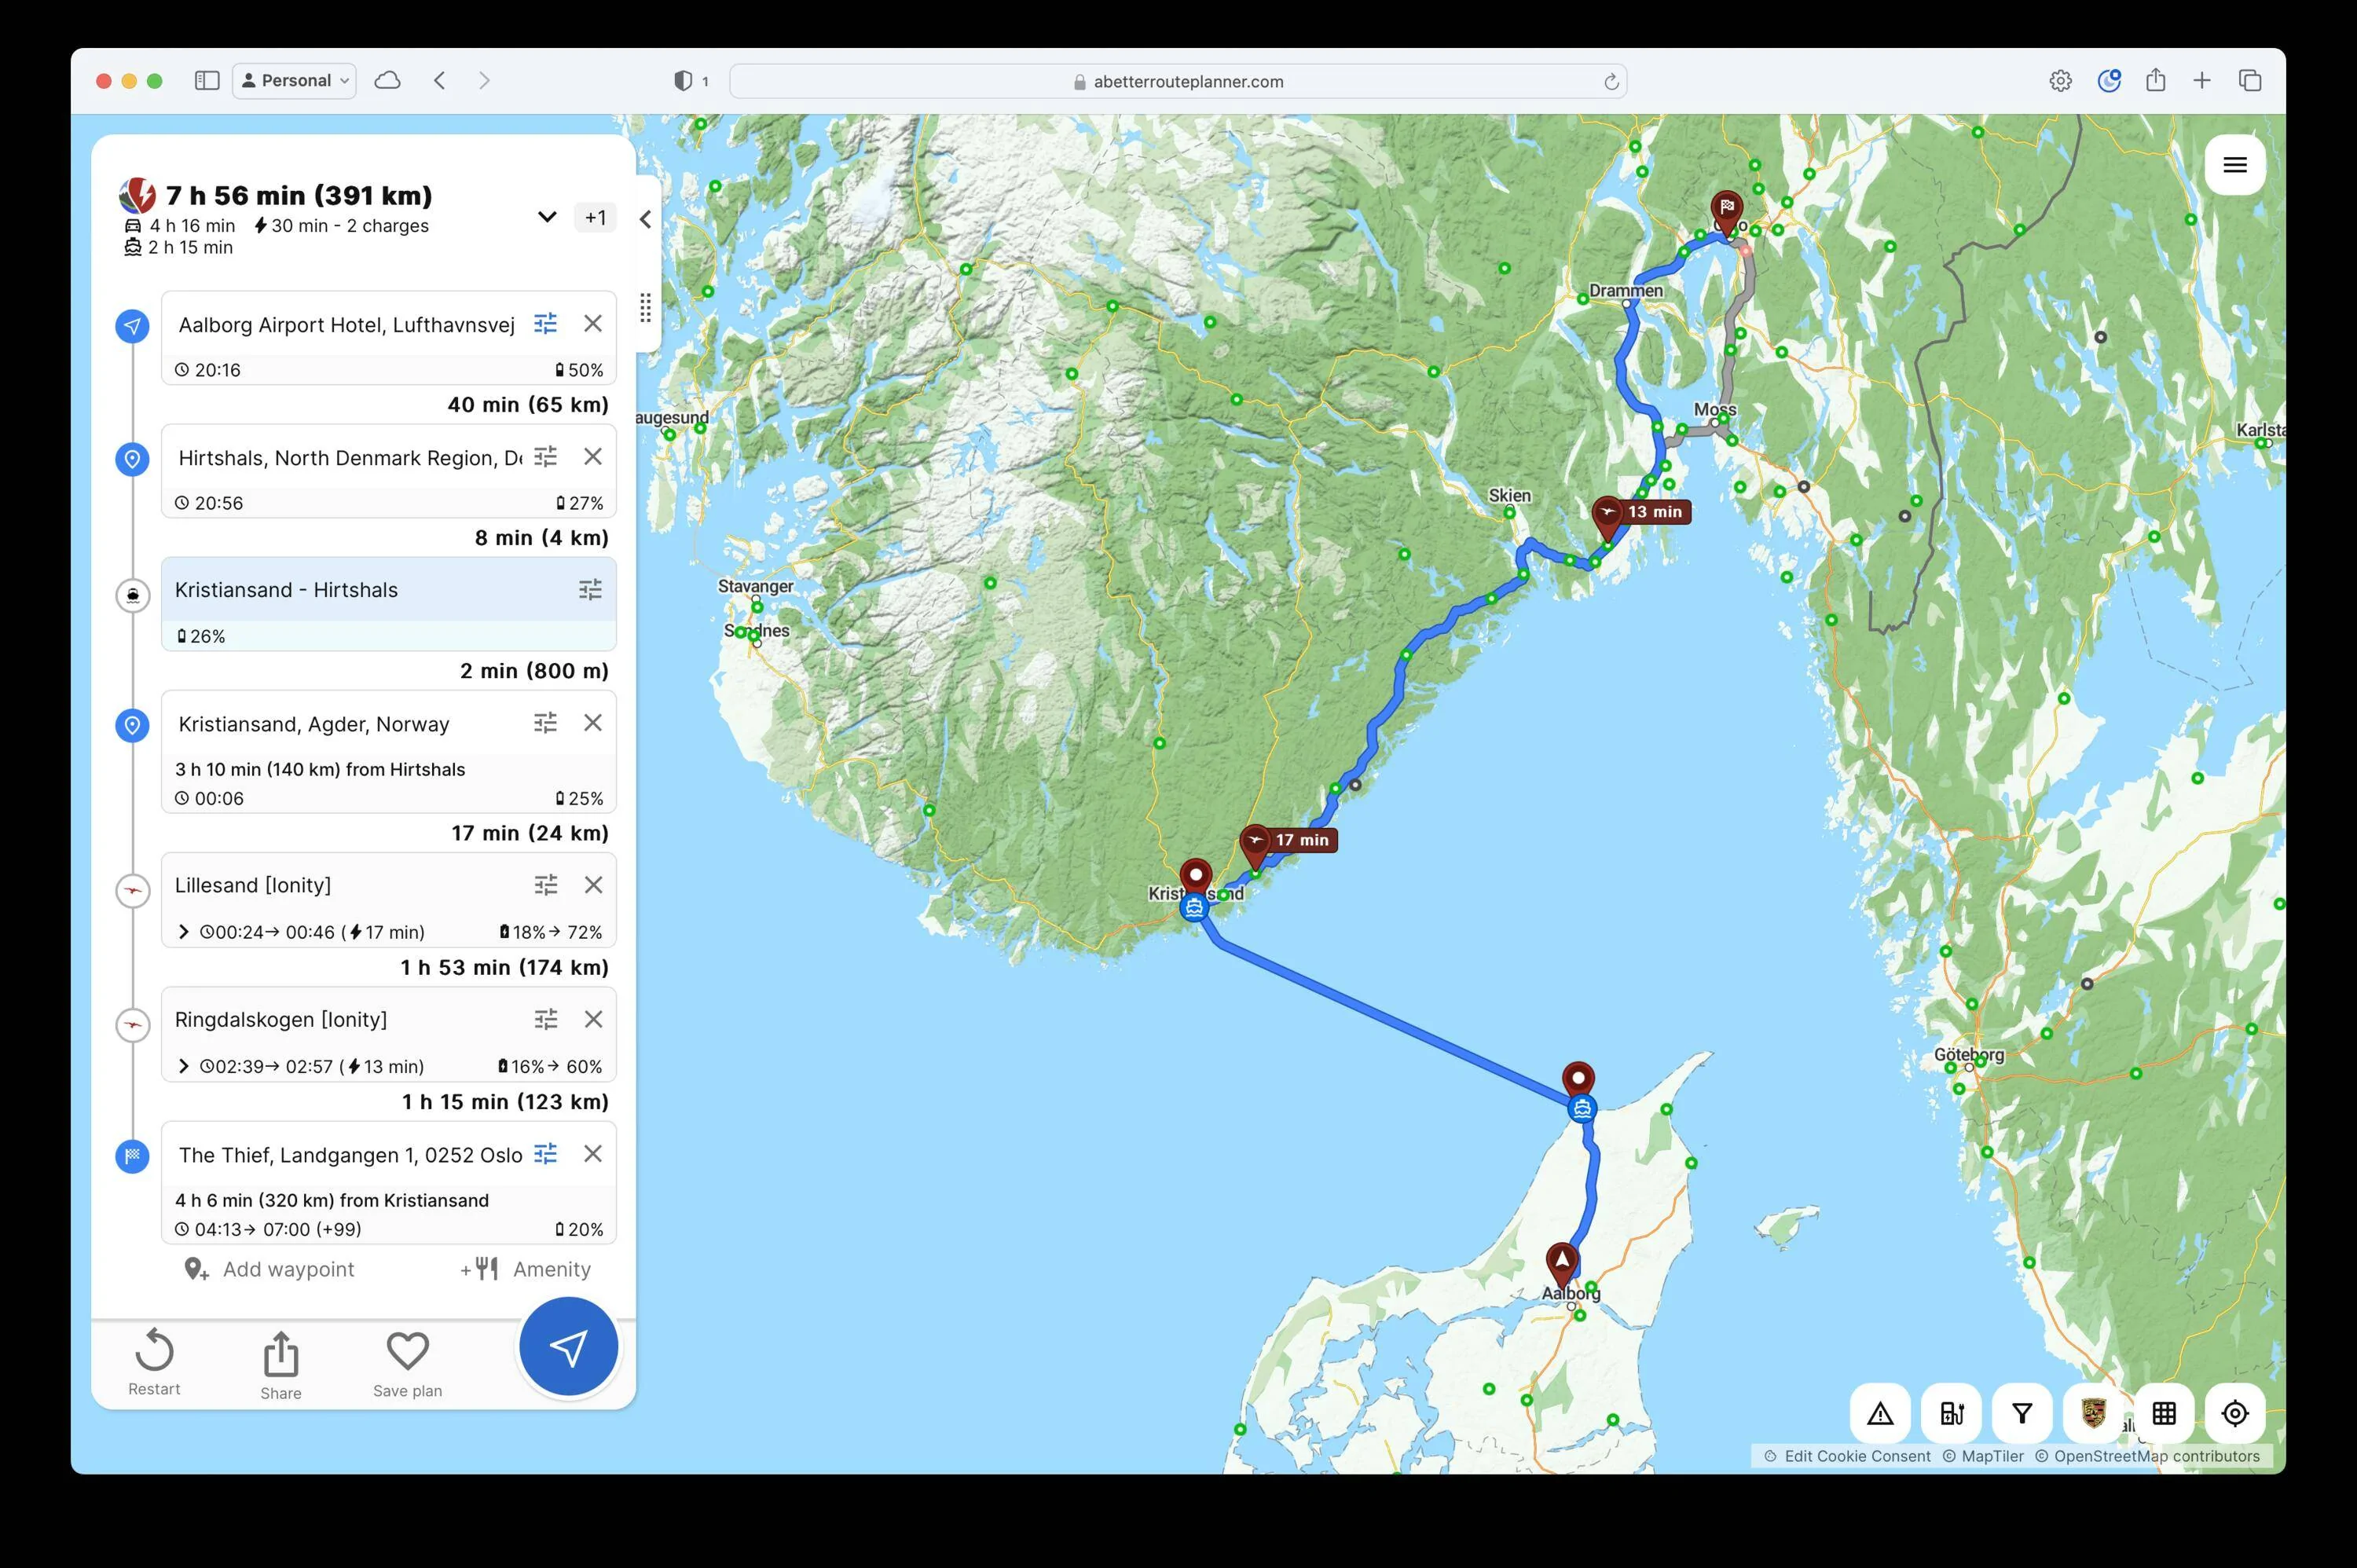Show the +1 alternative route

tap(595, 218)
